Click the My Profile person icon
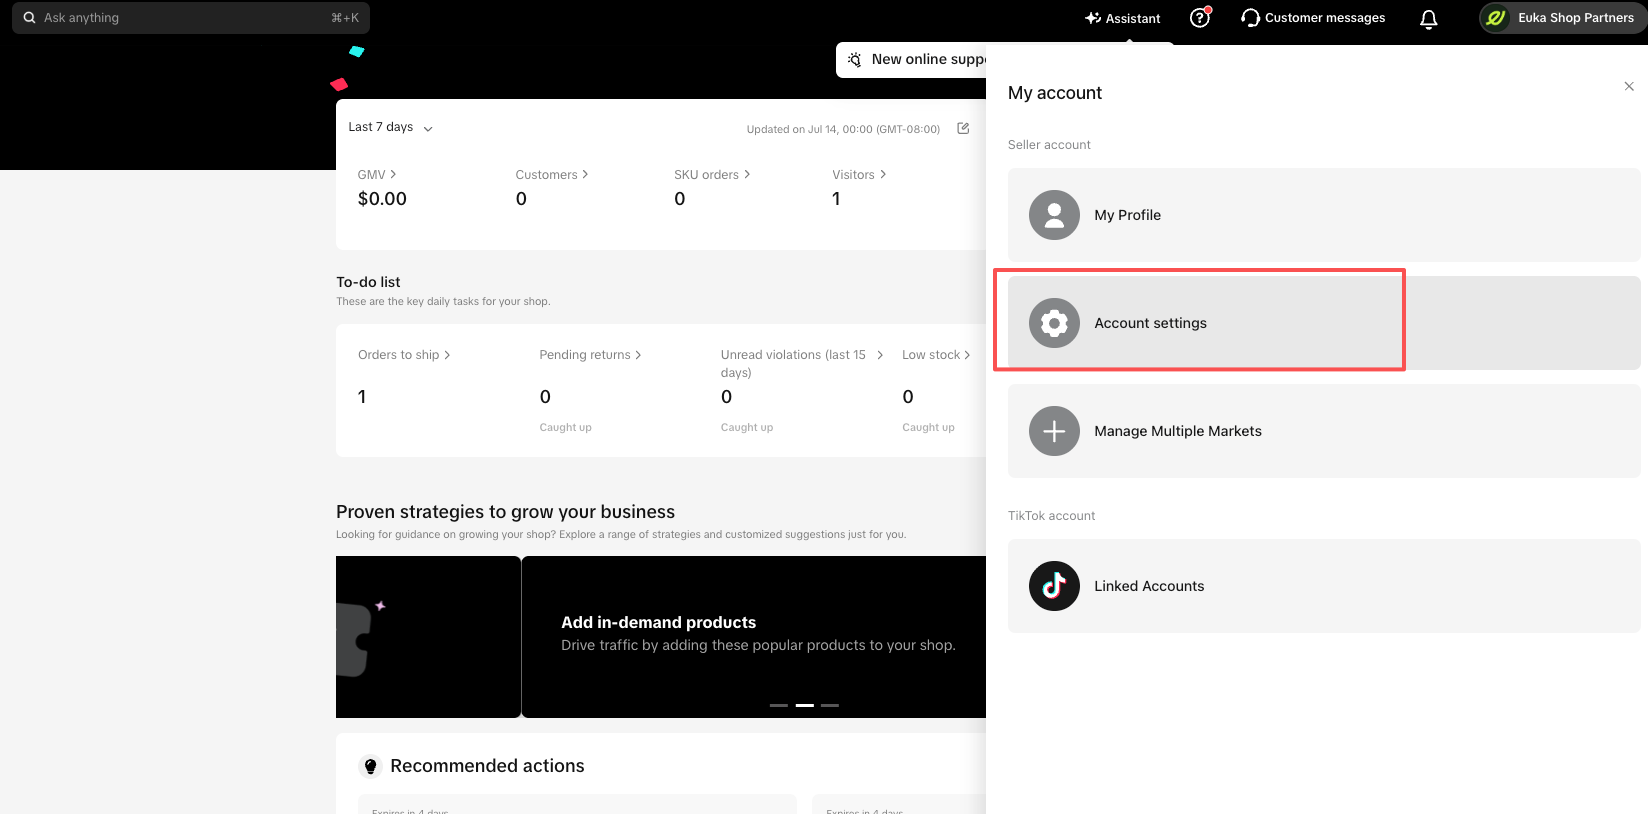1648x814 pixels. click(1054, 215)
